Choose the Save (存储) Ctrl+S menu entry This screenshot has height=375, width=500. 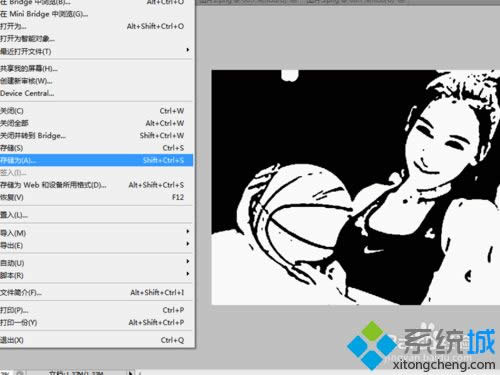[96, 148]
